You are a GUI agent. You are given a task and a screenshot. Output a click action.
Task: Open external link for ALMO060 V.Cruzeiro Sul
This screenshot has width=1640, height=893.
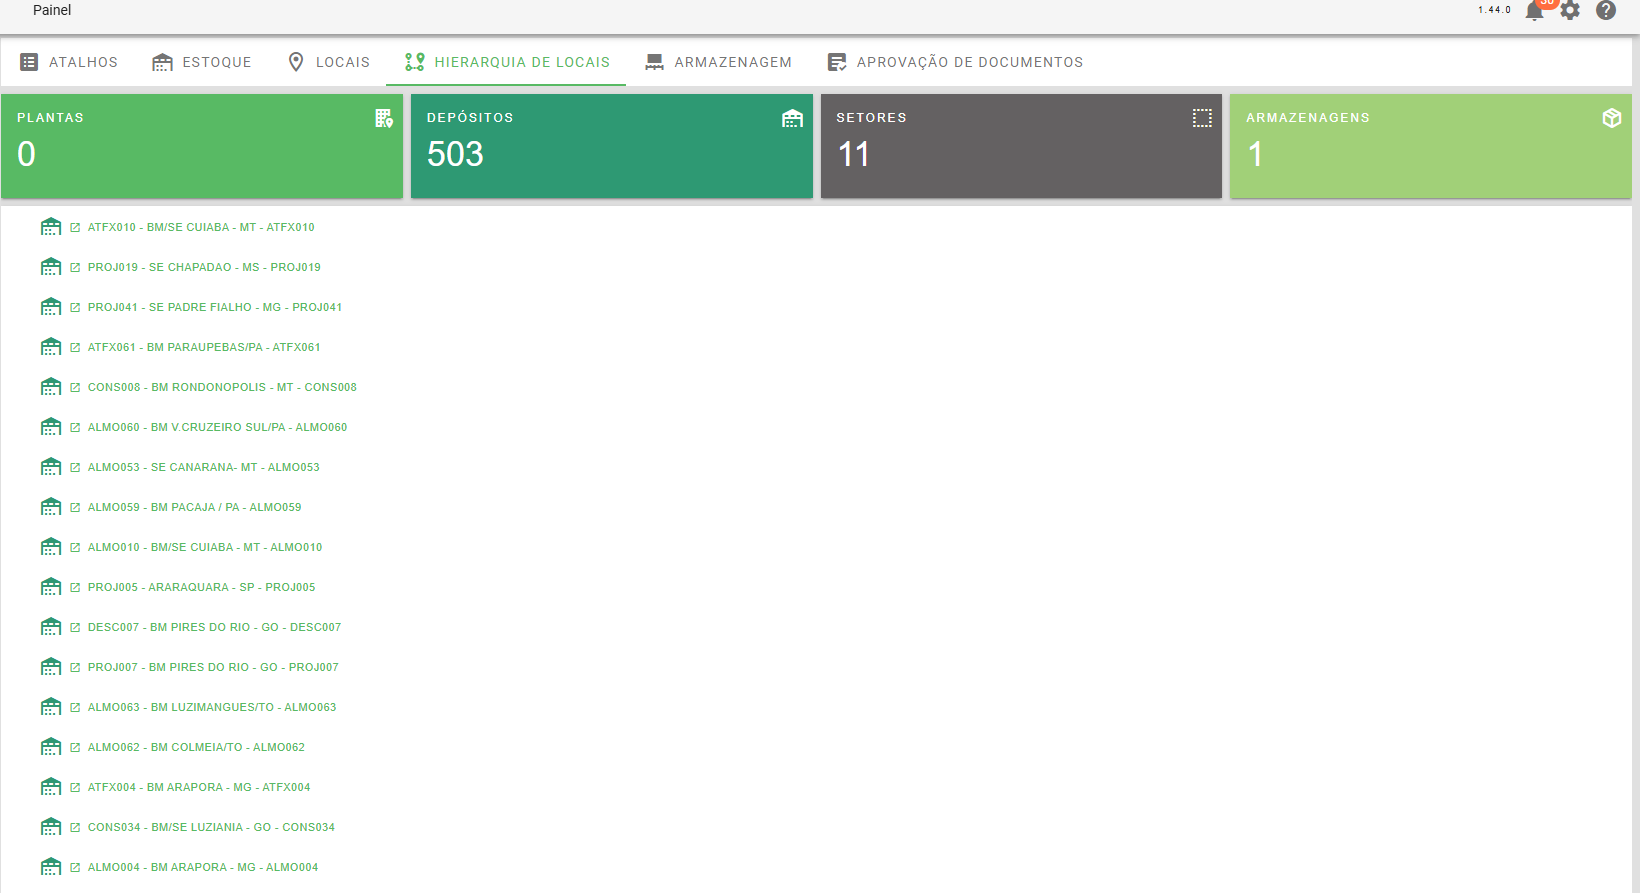[x=75, y=427]
